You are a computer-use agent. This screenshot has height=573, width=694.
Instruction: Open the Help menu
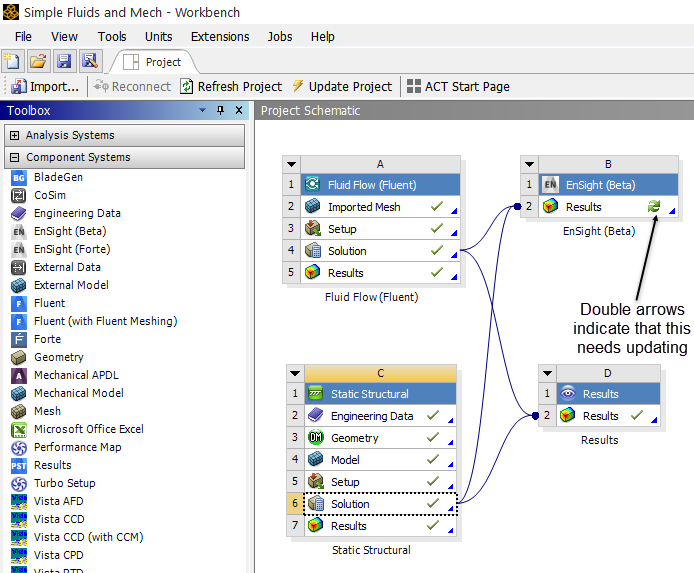tap(322, 36)
